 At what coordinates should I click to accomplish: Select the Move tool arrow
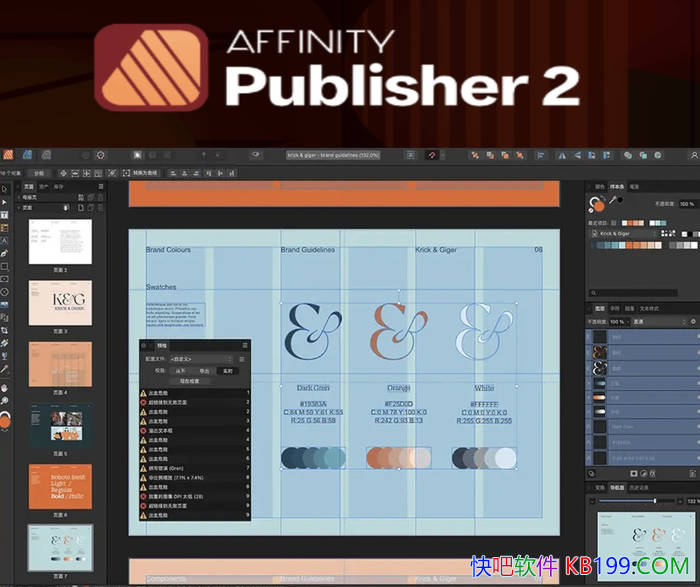(4, 188)
